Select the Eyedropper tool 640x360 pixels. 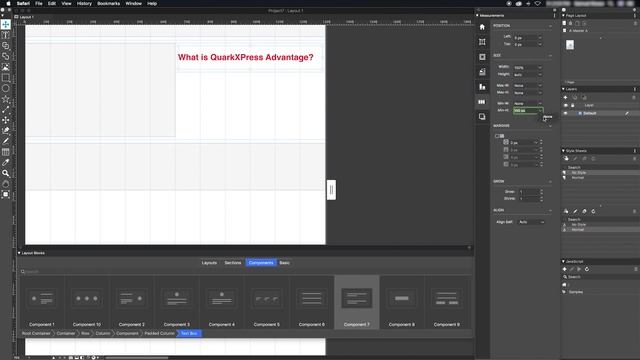[x=6, y=162]
